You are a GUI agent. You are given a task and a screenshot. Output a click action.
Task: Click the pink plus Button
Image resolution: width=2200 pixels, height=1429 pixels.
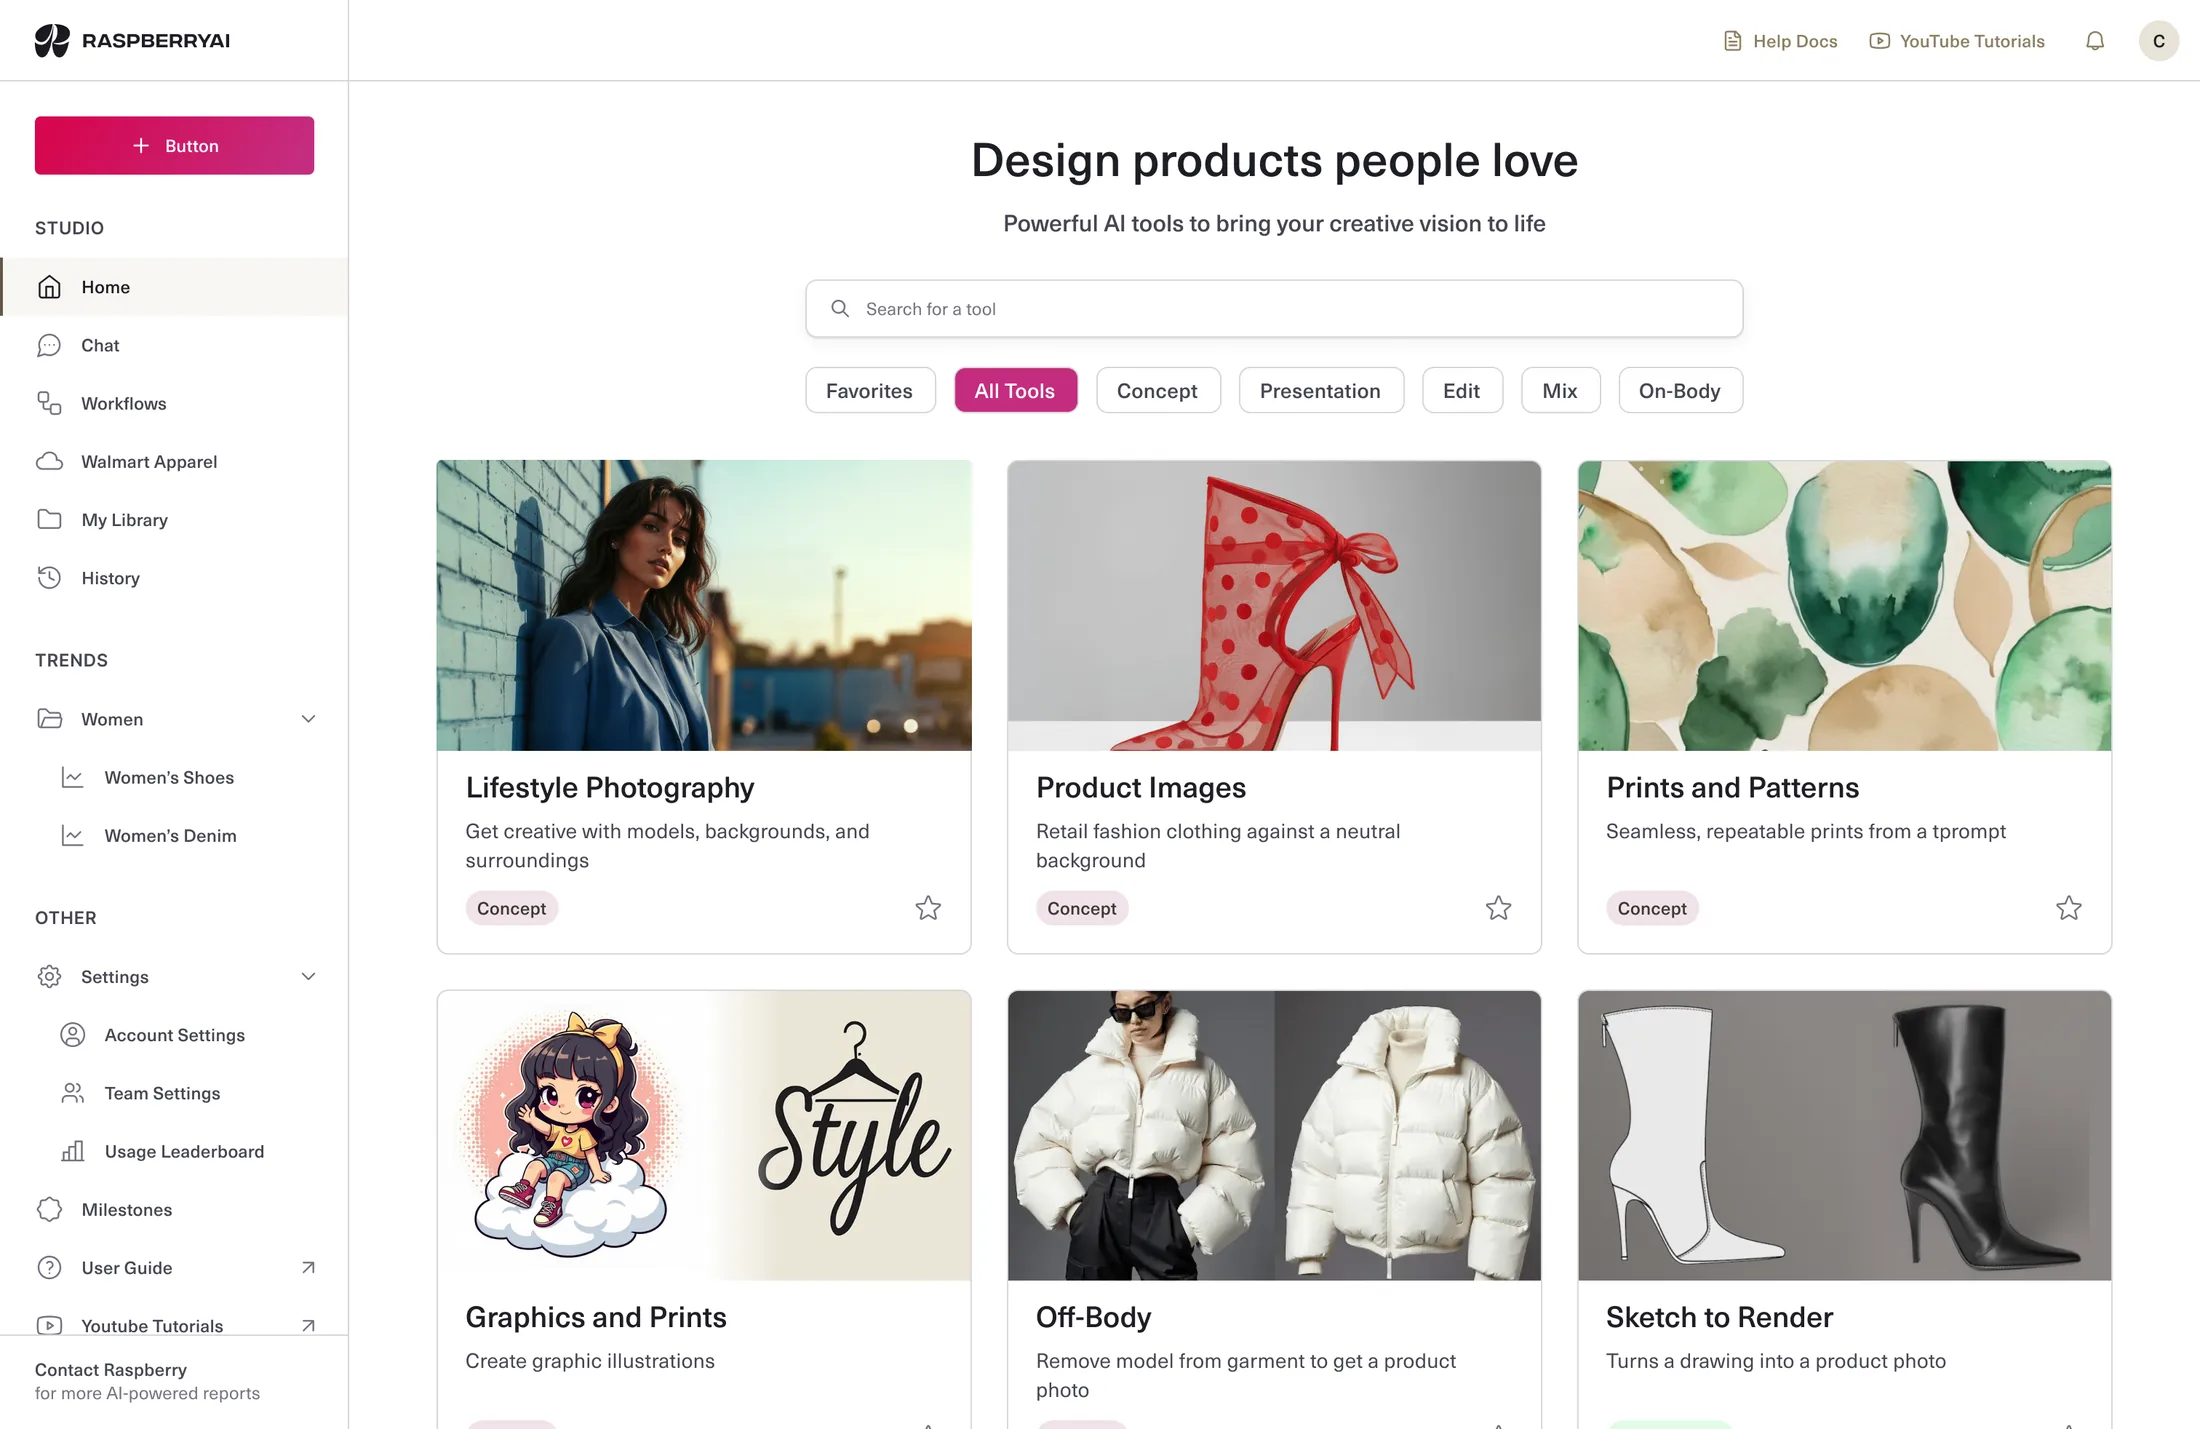pos(174,146)
